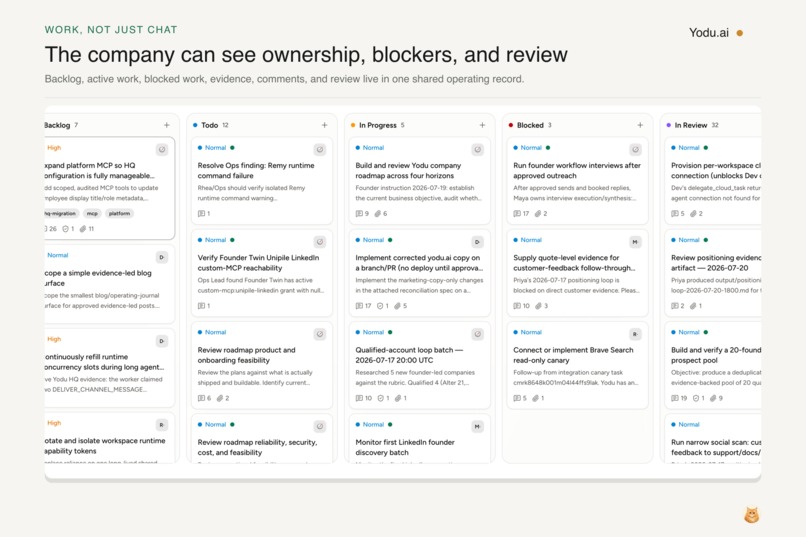Click the green status dot on Resolve Ops card
The height and width of the screenshot is (537, 806).
tap(232, 147)
